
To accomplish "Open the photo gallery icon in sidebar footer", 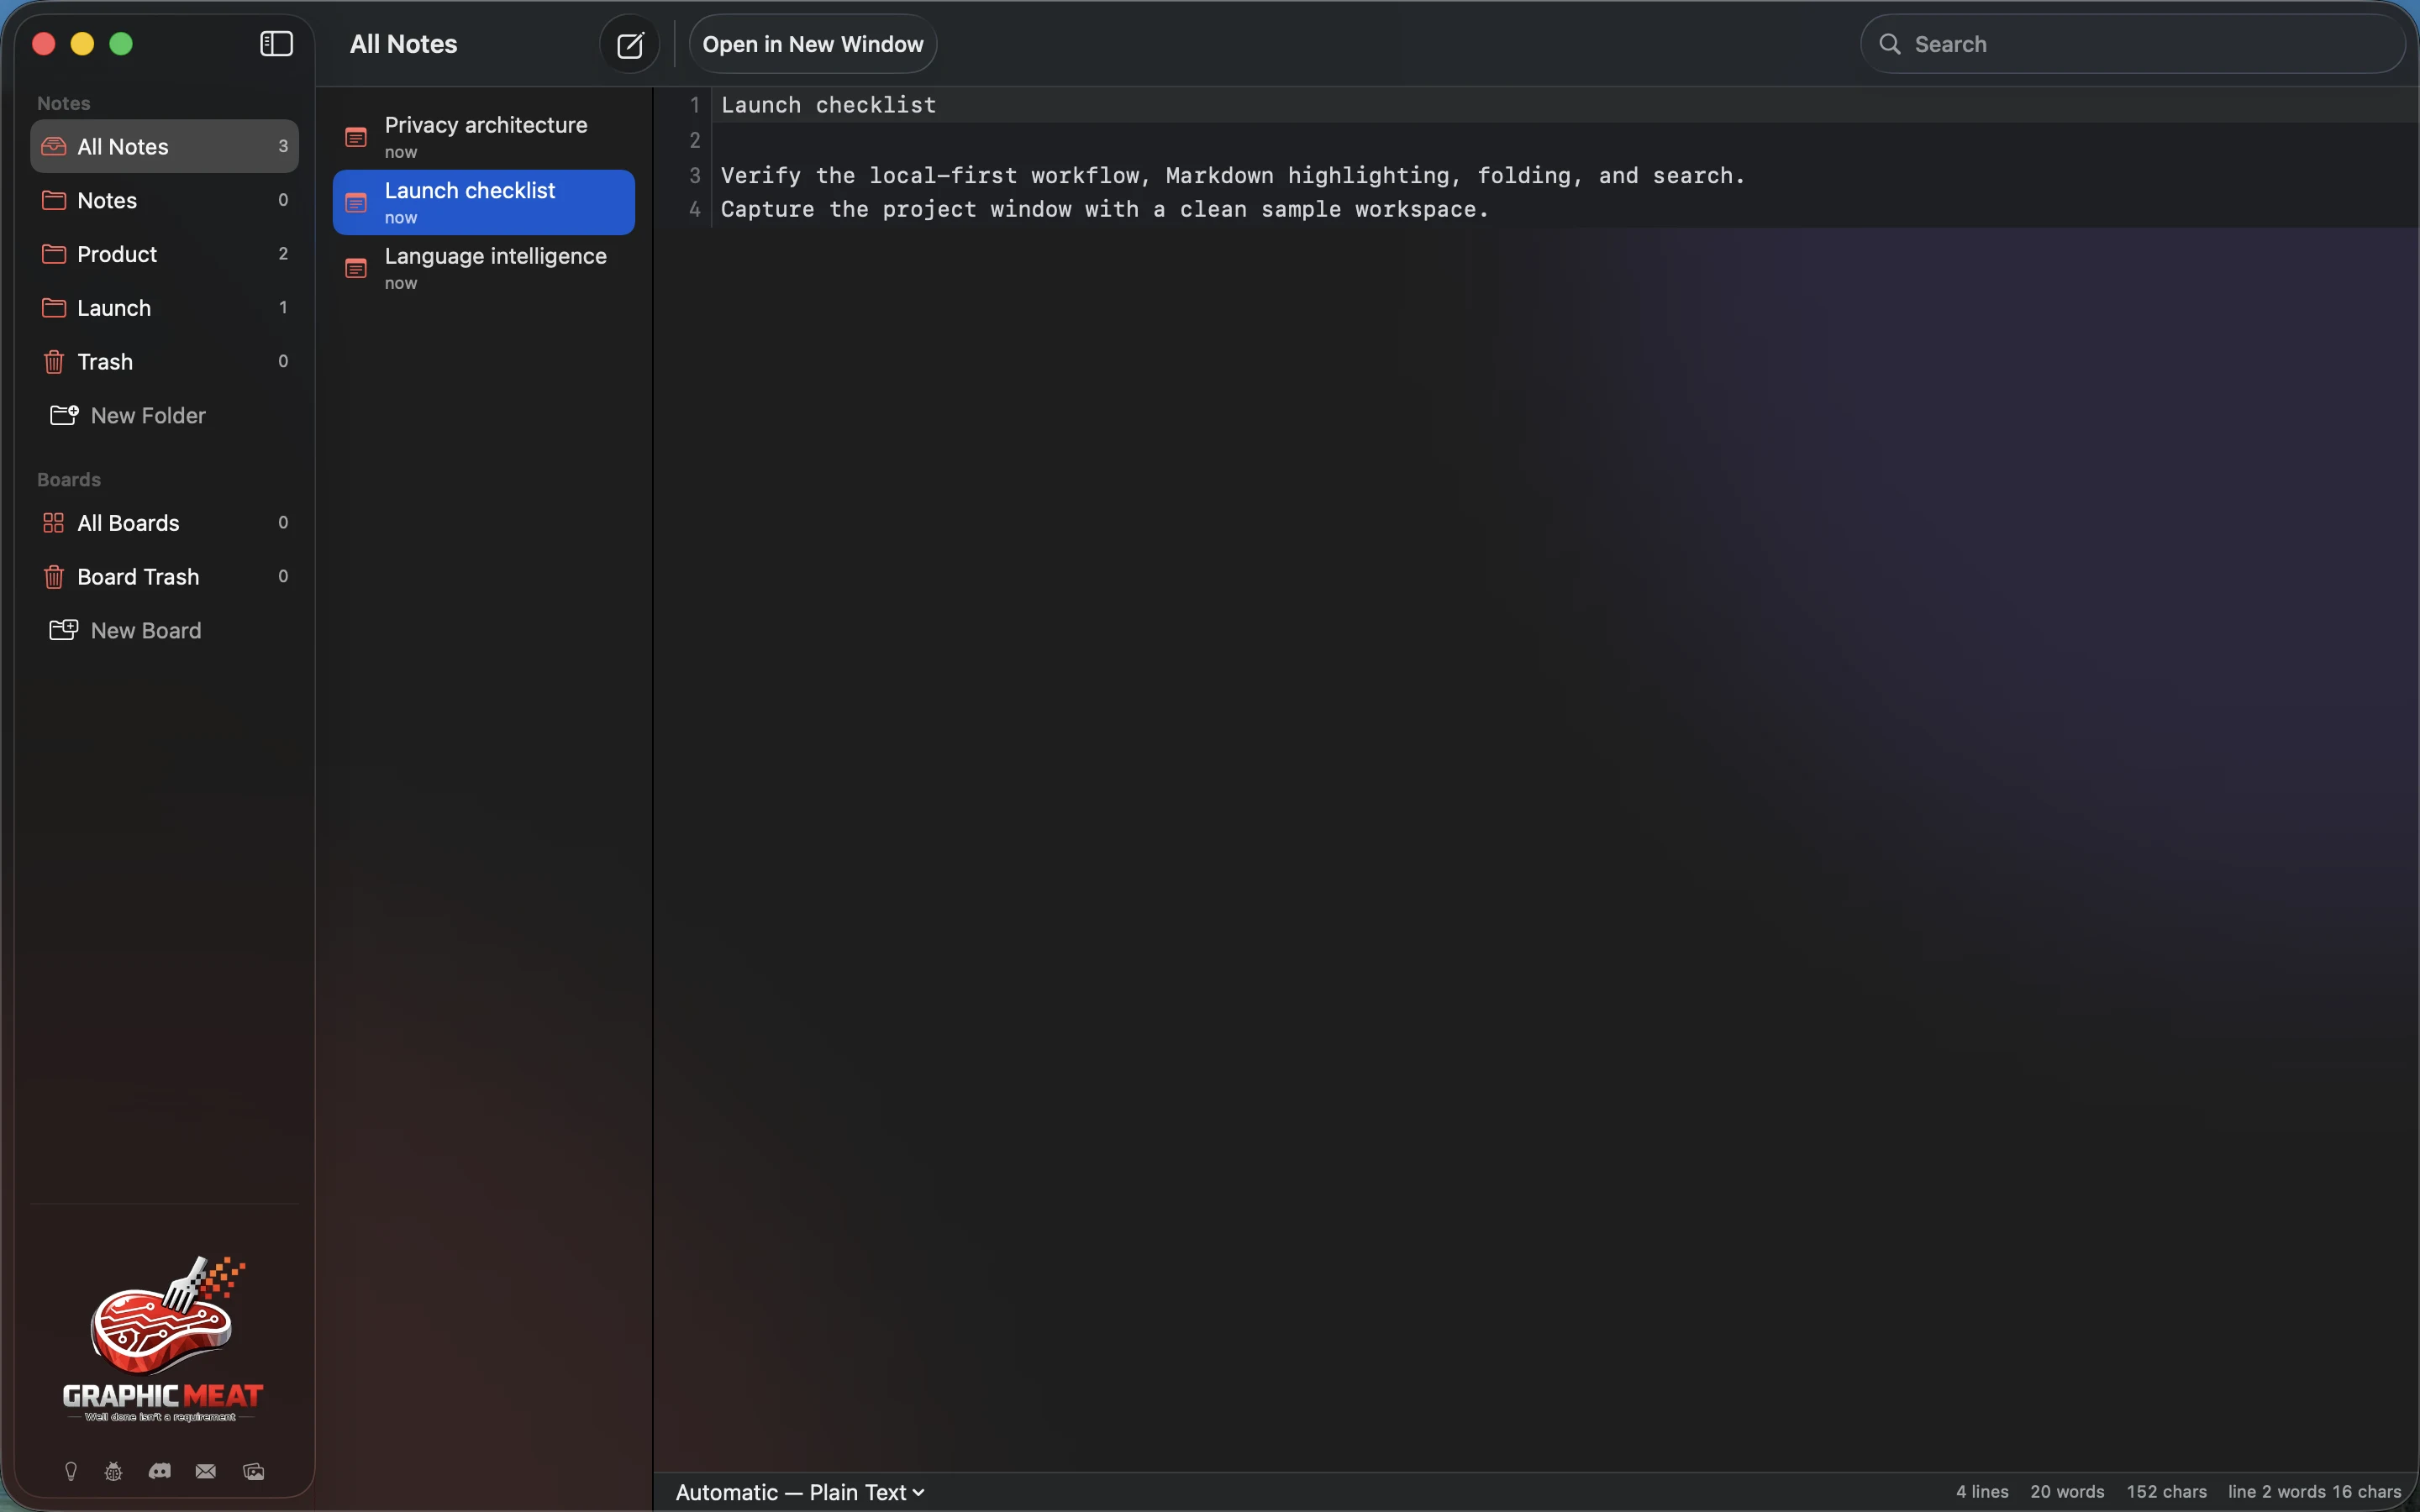I will (x=254, y=1471).
